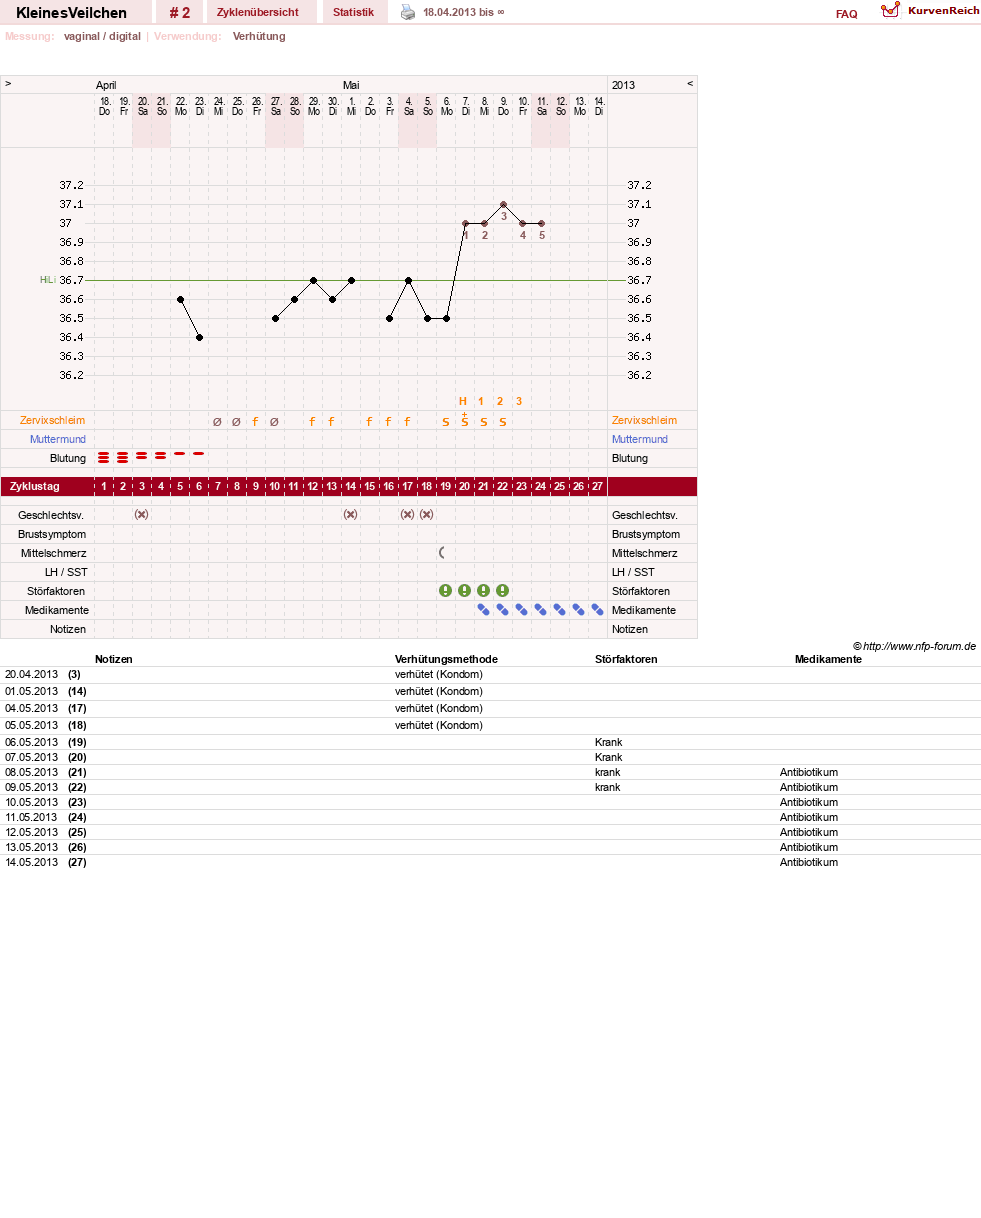Image resolution: width=981 pixels, height=1218 pixels.
Task: Click 'verhütet (Kondom)' in the 01.05.2013 row
Action: (x=439, y=691)
